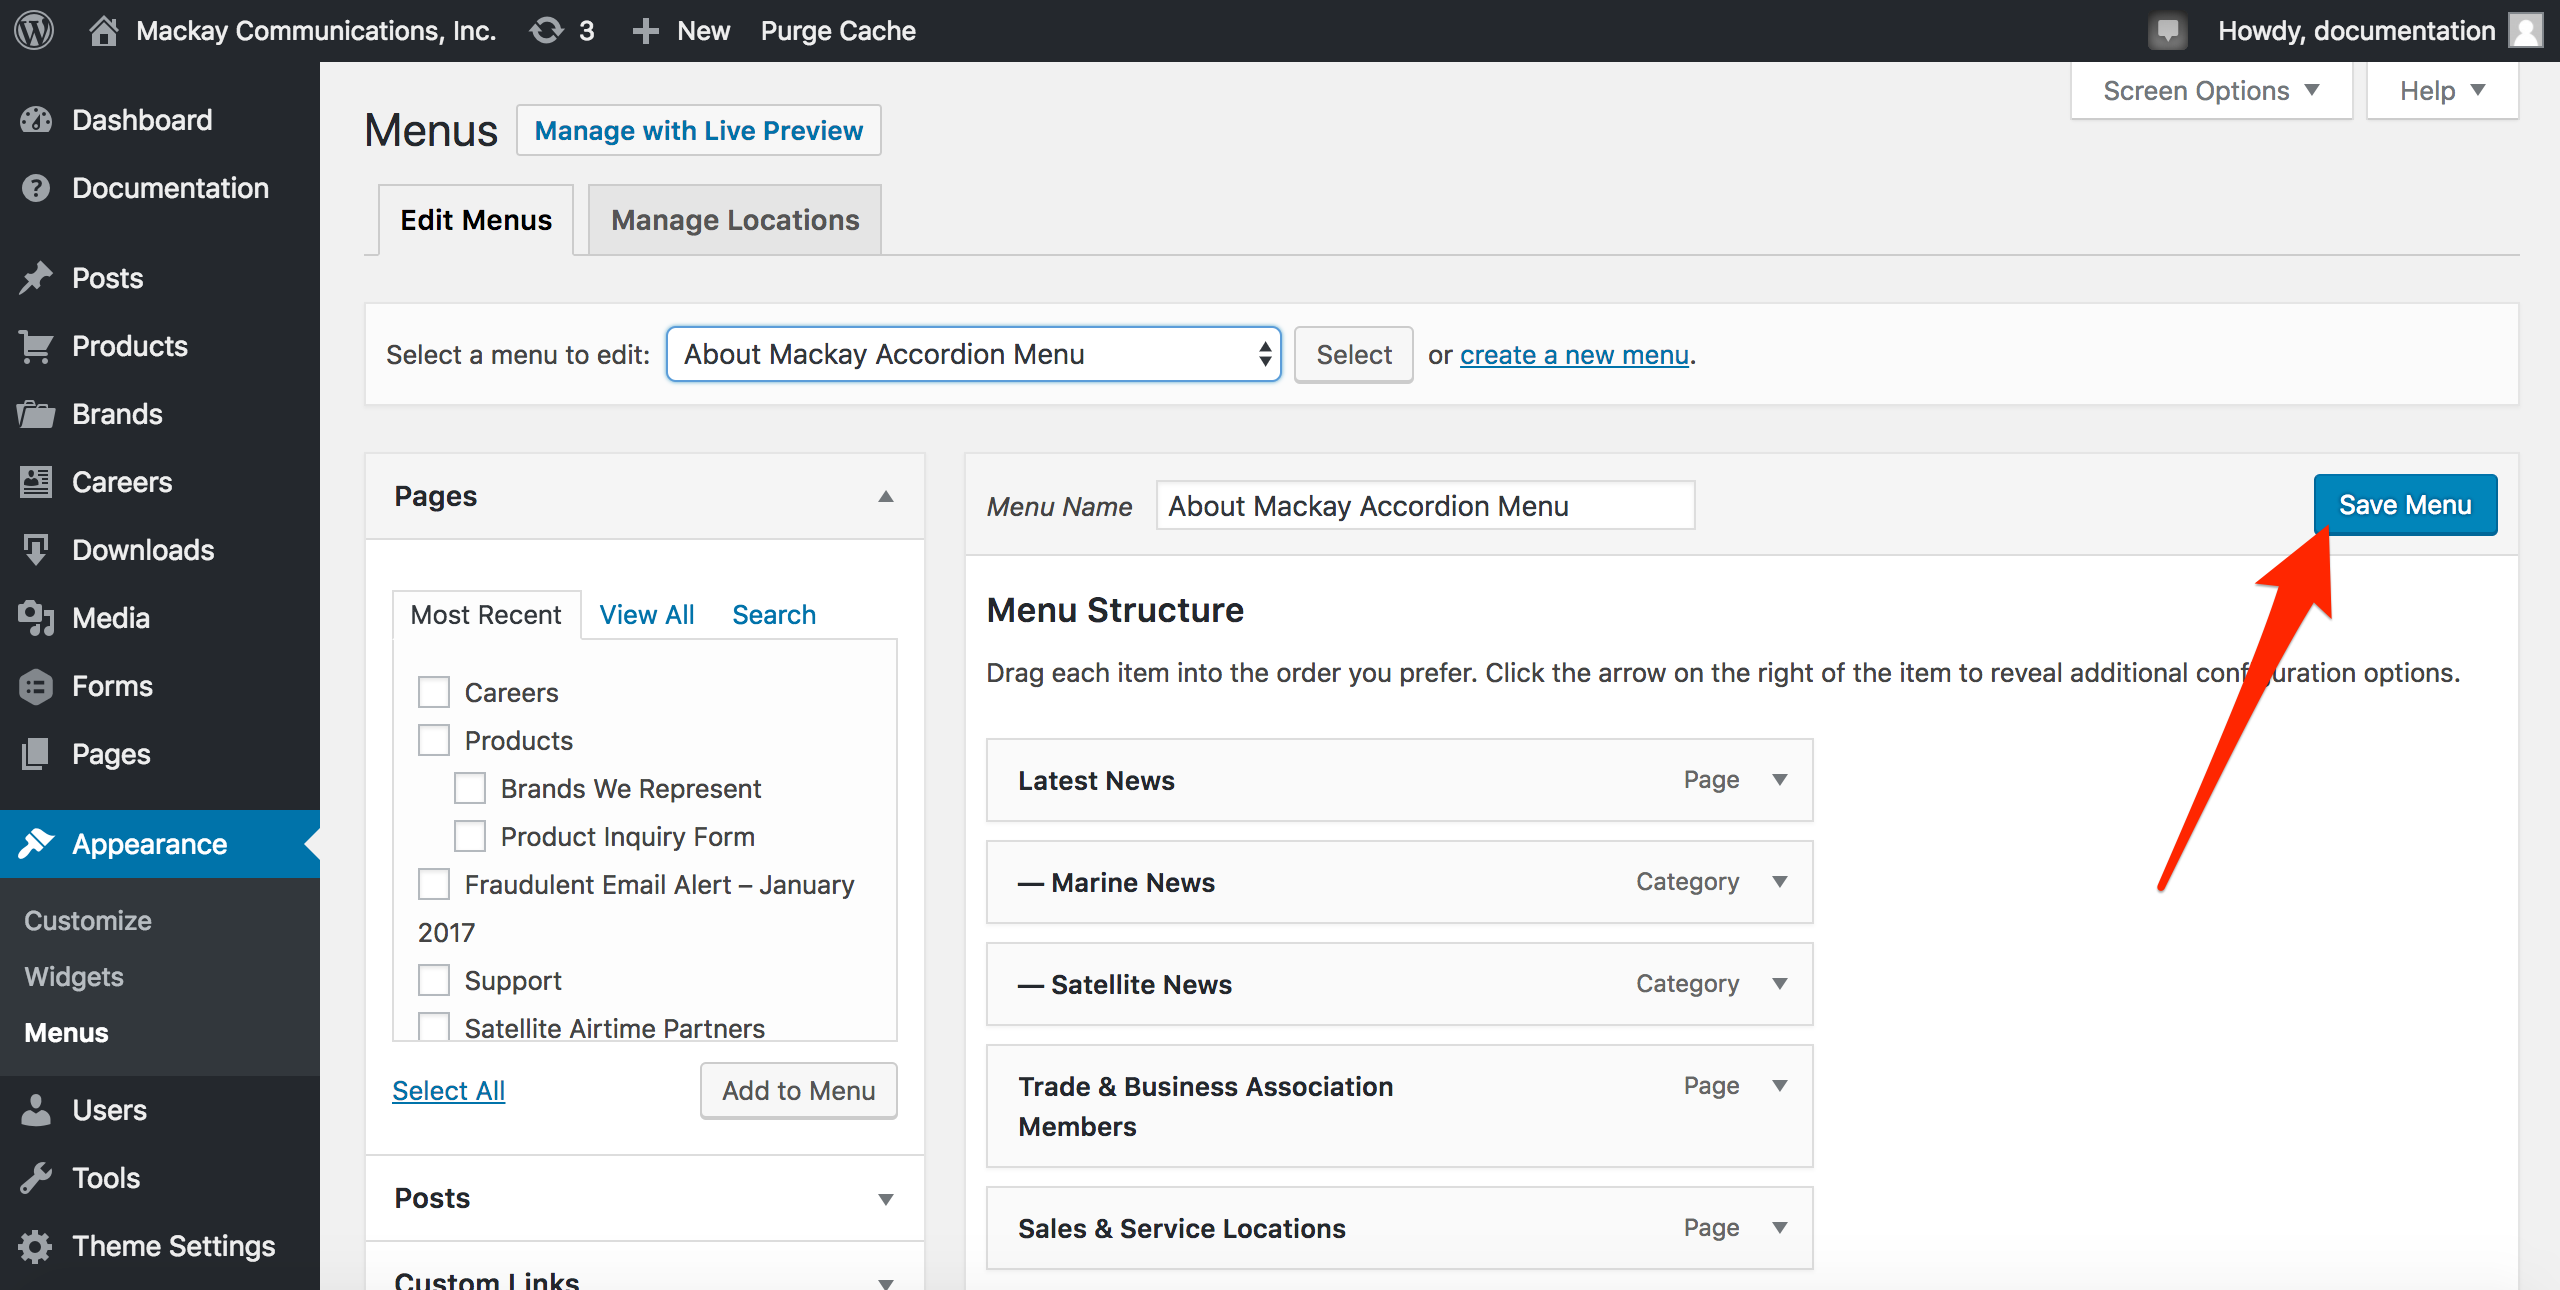Click the plus icon next to New
Viewport: 2560px width, 1290px height.
click(645, 31)
